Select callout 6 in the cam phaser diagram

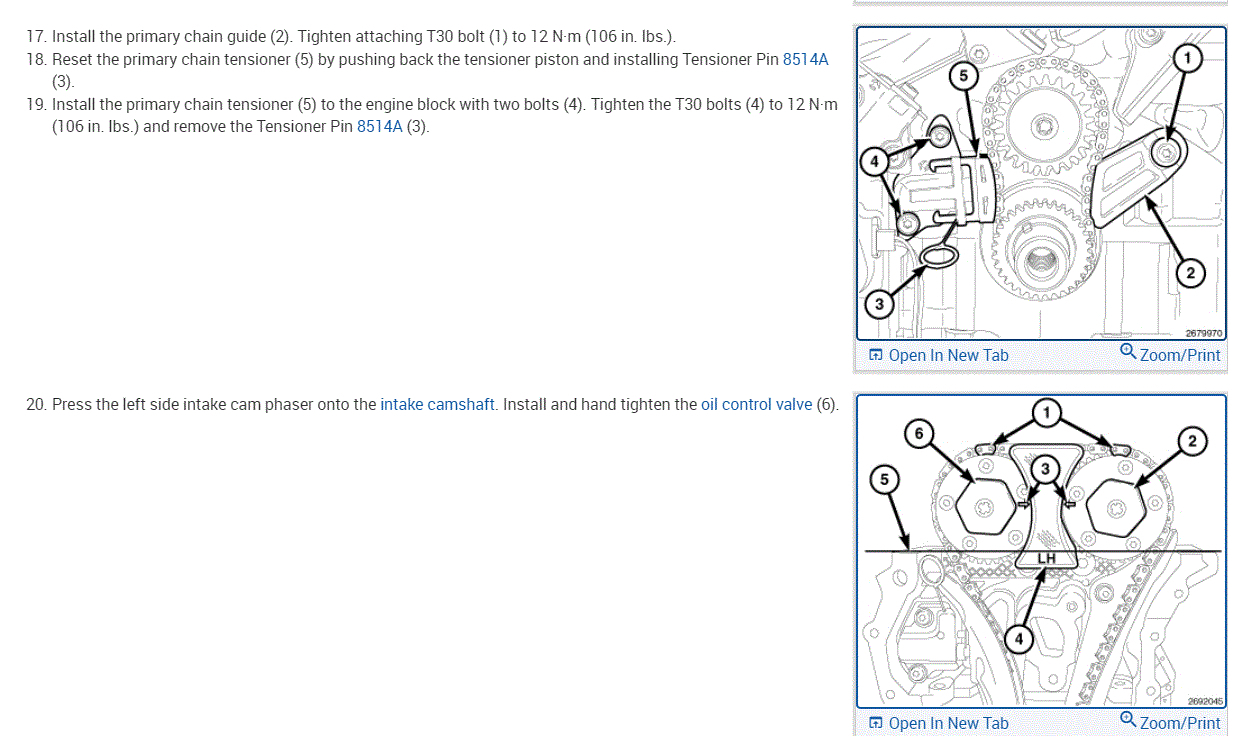point(919,434)
